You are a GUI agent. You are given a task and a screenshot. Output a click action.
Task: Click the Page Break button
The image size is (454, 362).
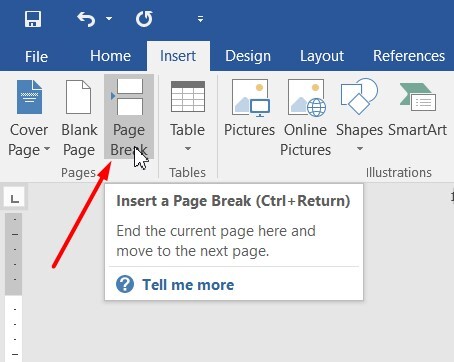click(129, 117)
